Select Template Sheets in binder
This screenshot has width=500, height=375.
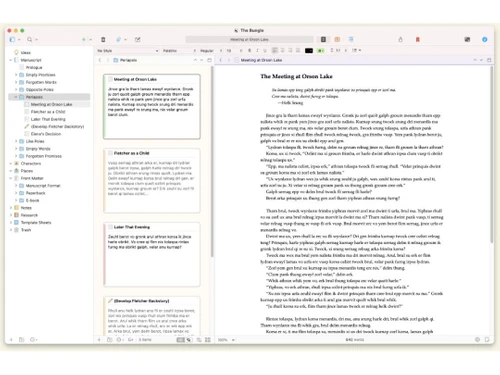36,222
